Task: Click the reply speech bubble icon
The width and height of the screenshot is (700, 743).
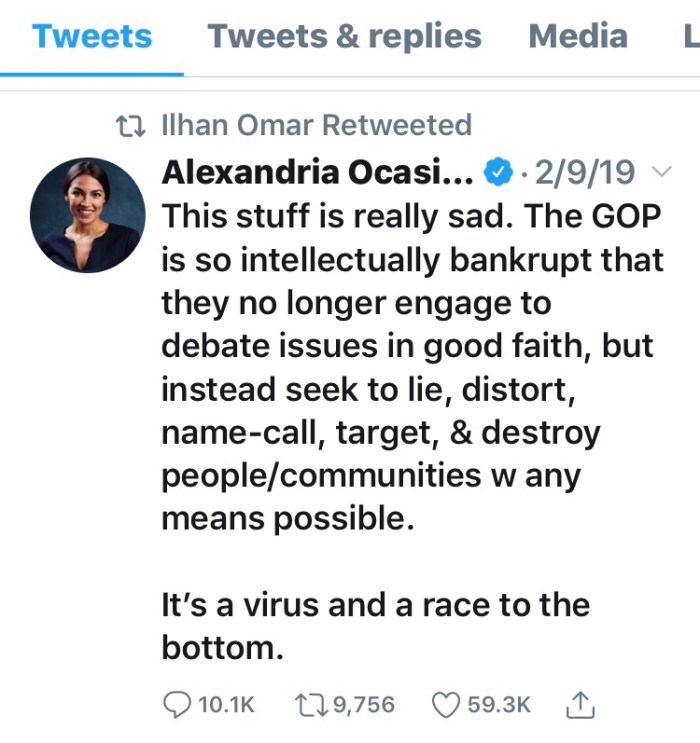Action: [x=176, y=704]
